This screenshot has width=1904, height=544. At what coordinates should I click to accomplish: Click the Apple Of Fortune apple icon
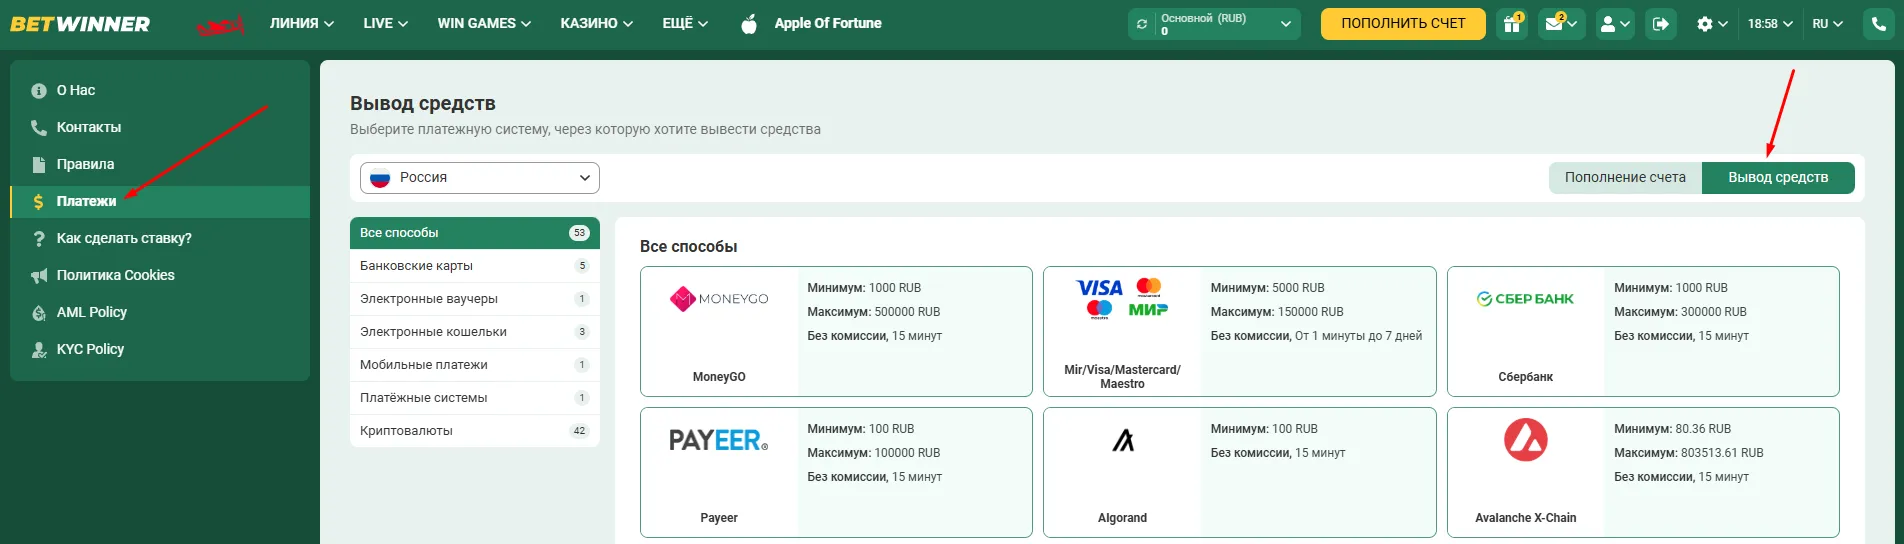pyautogui.click(x=749, y=23)
